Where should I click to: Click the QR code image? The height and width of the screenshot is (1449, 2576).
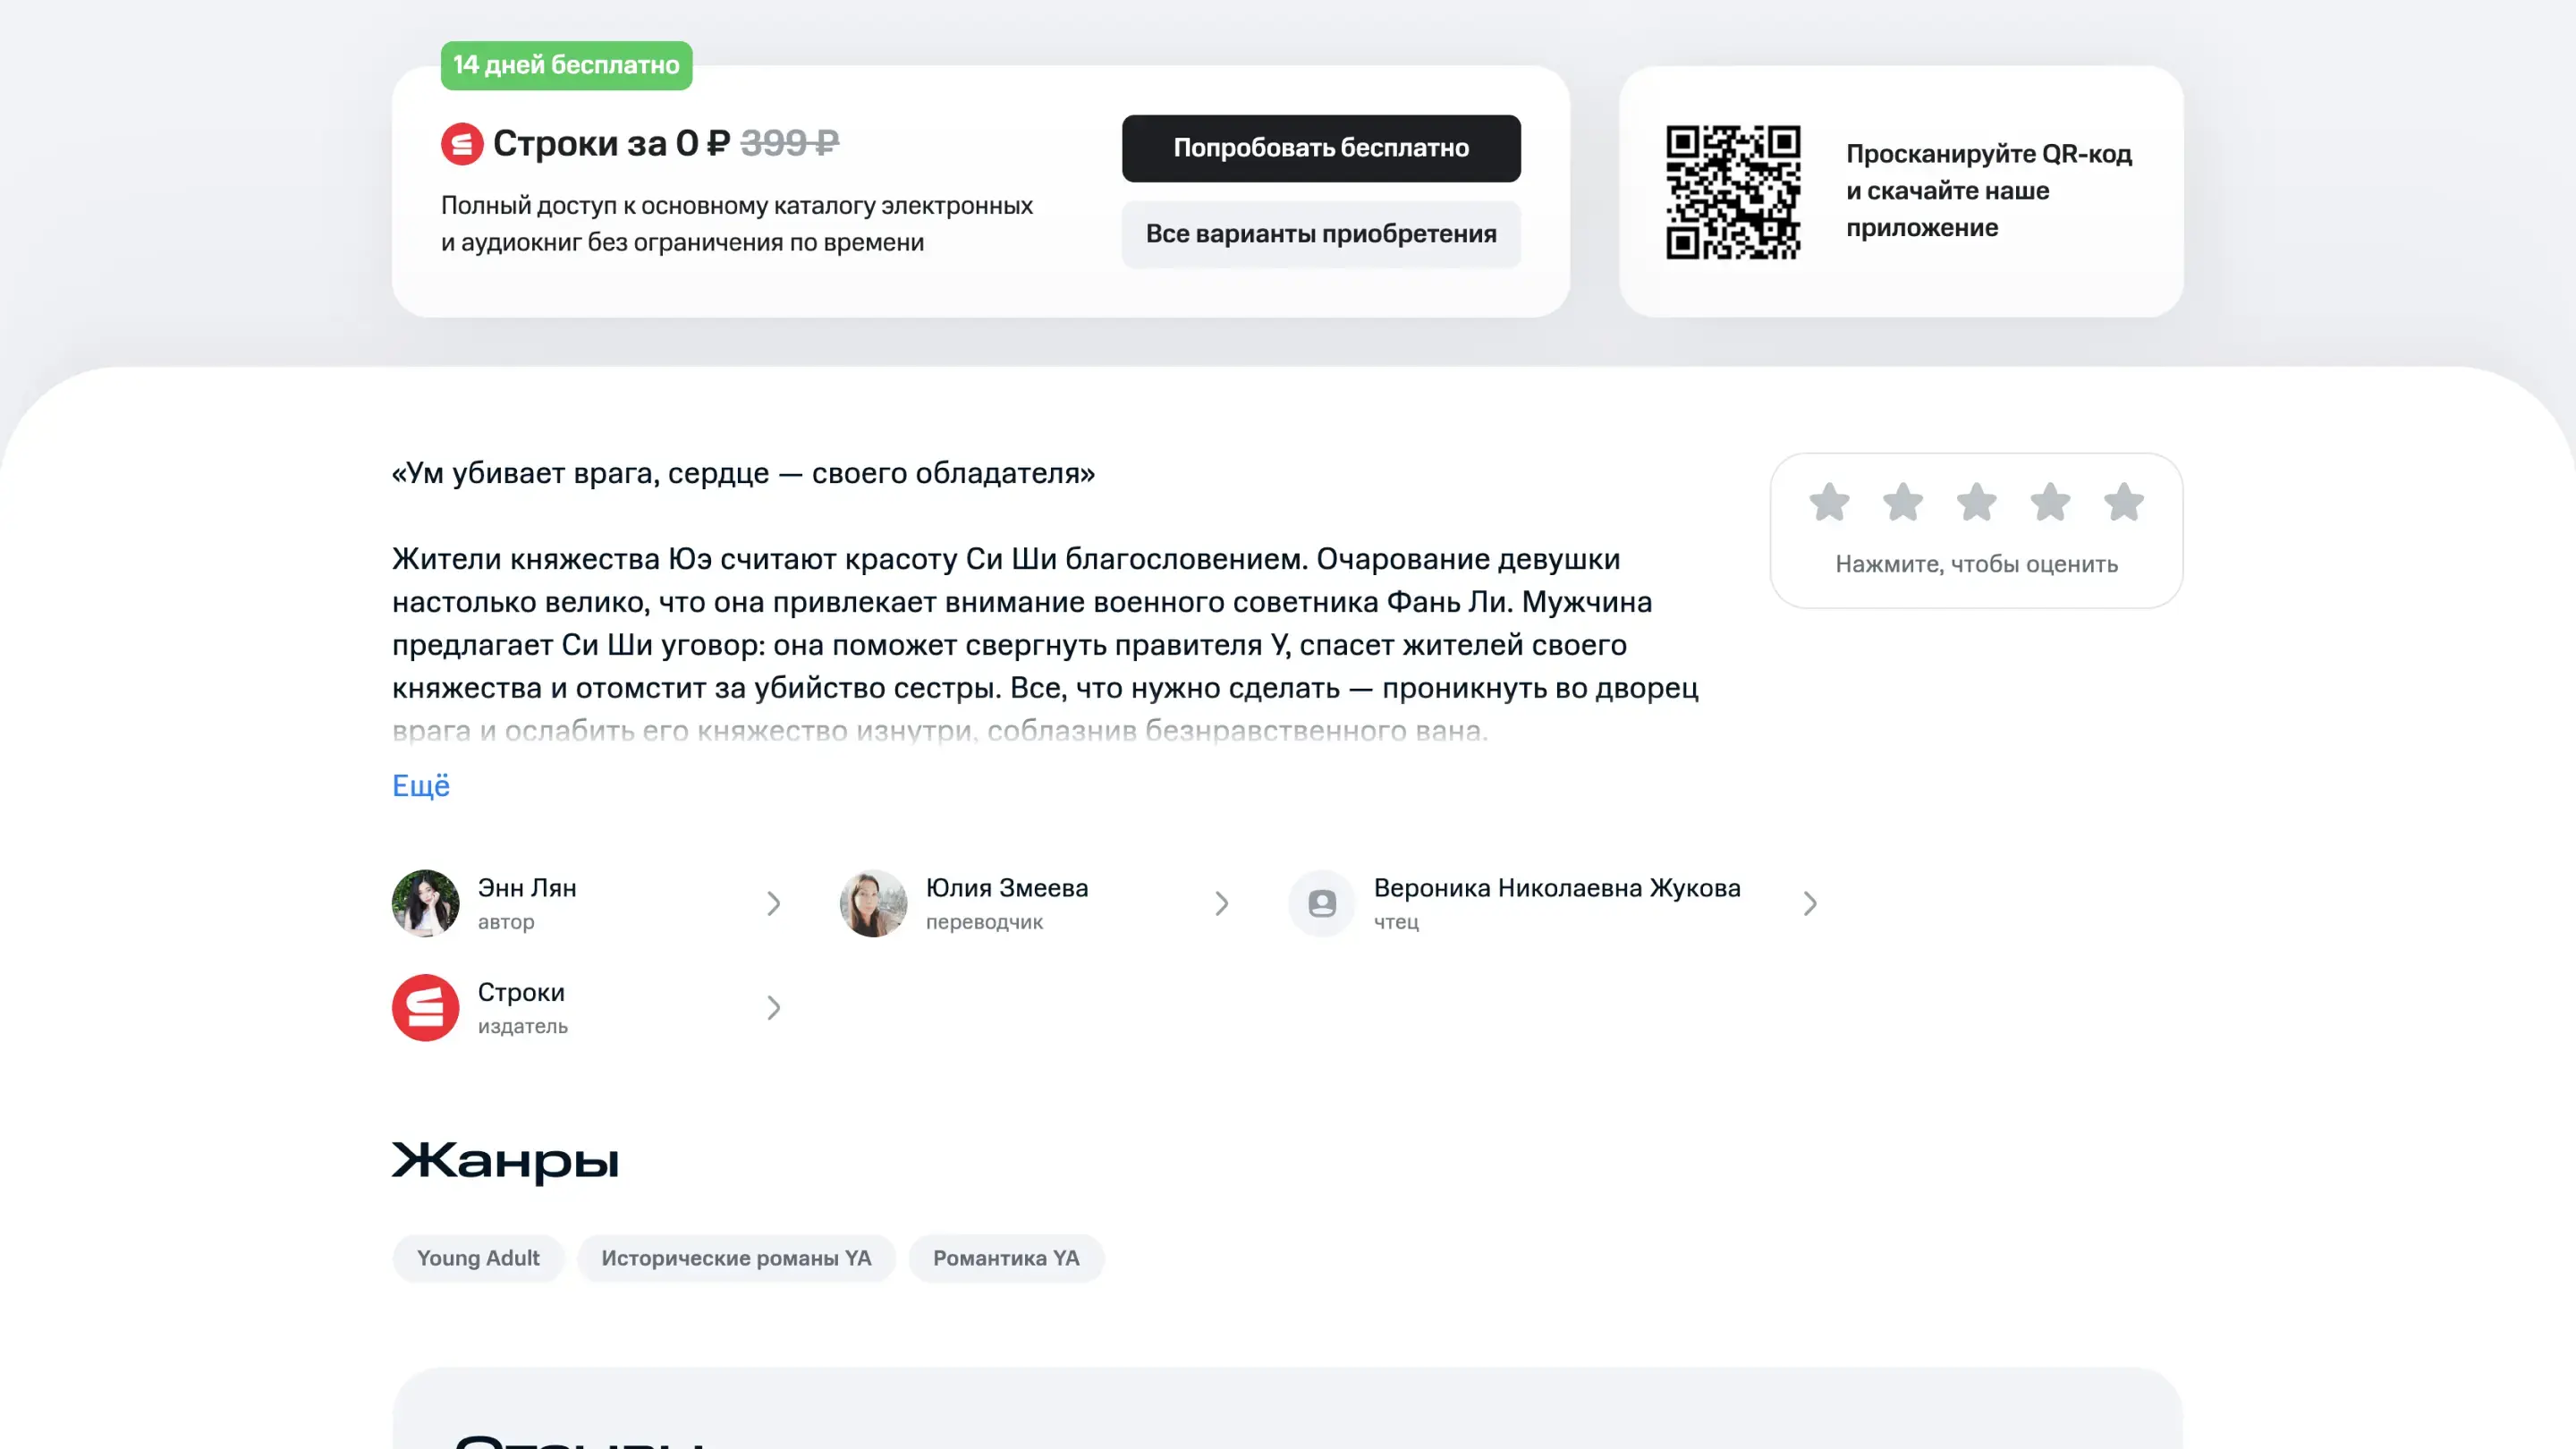coord(1733,192)
